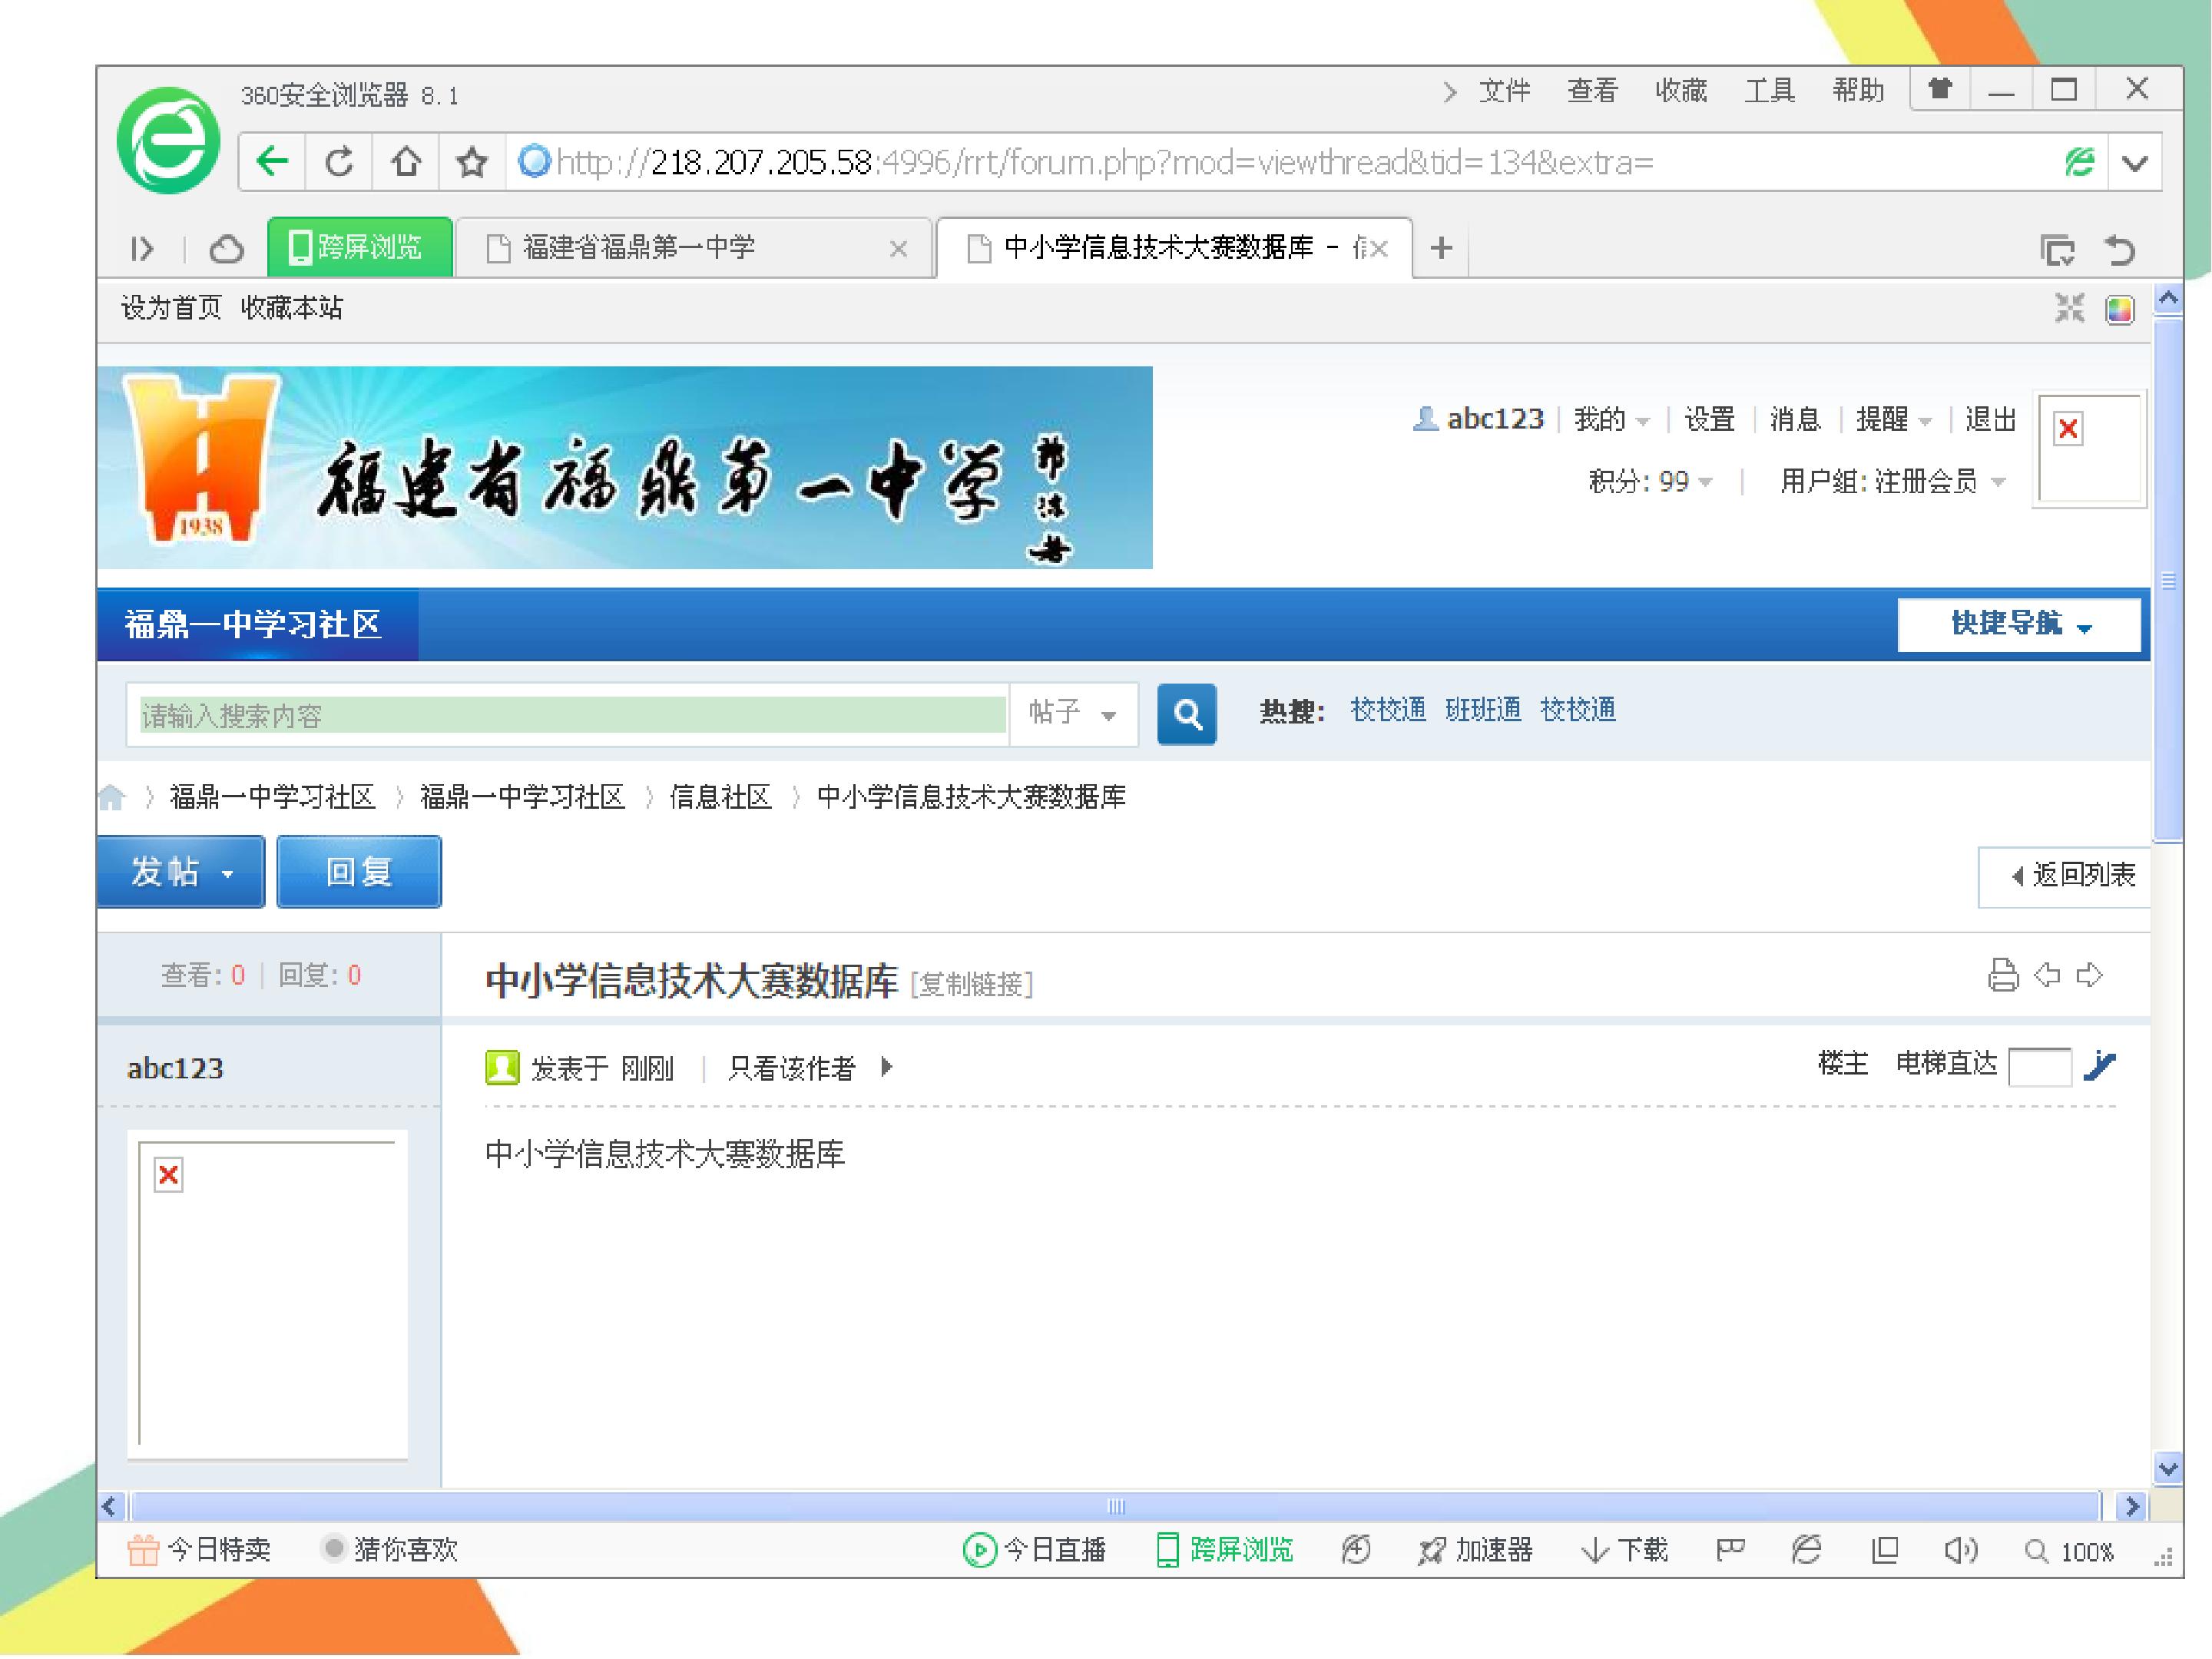The width and height of the screenshot is (2212, 1659).
Task: Click the colorful style switch icon
Action: point(2119,309)
